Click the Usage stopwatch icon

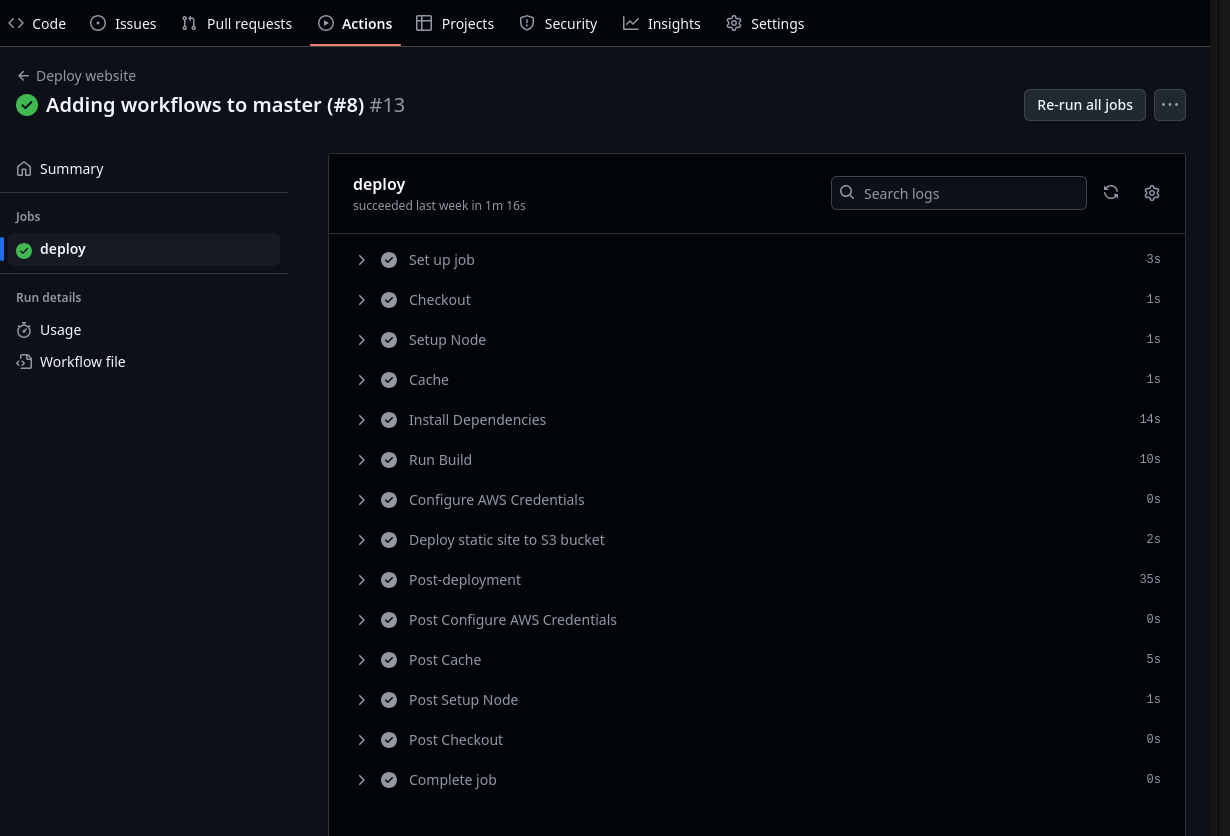coord(24,329)
